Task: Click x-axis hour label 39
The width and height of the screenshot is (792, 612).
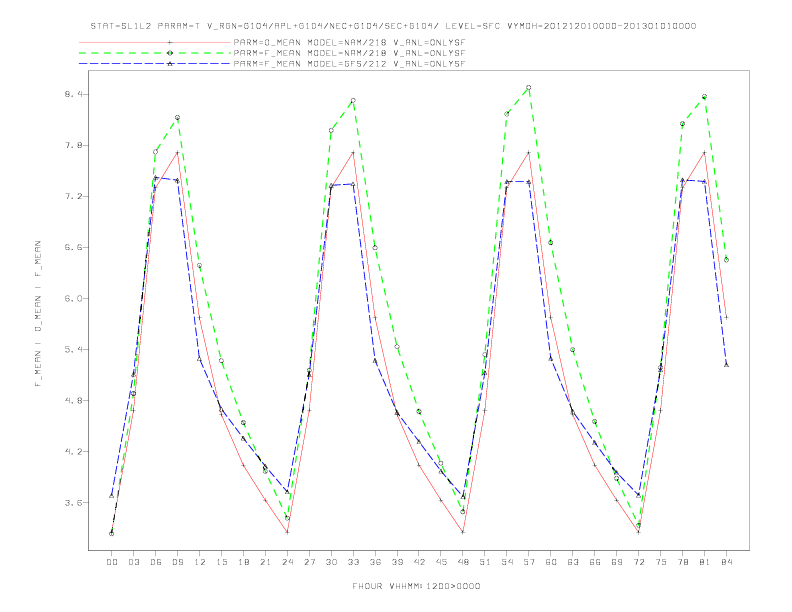Action: [398, 562]
